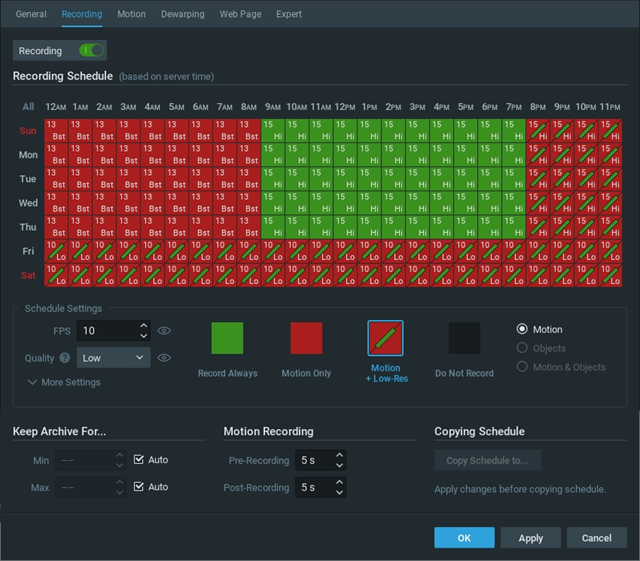Increase FPS using the up stepper arrow
640x561 pixels.
point(144,325)
